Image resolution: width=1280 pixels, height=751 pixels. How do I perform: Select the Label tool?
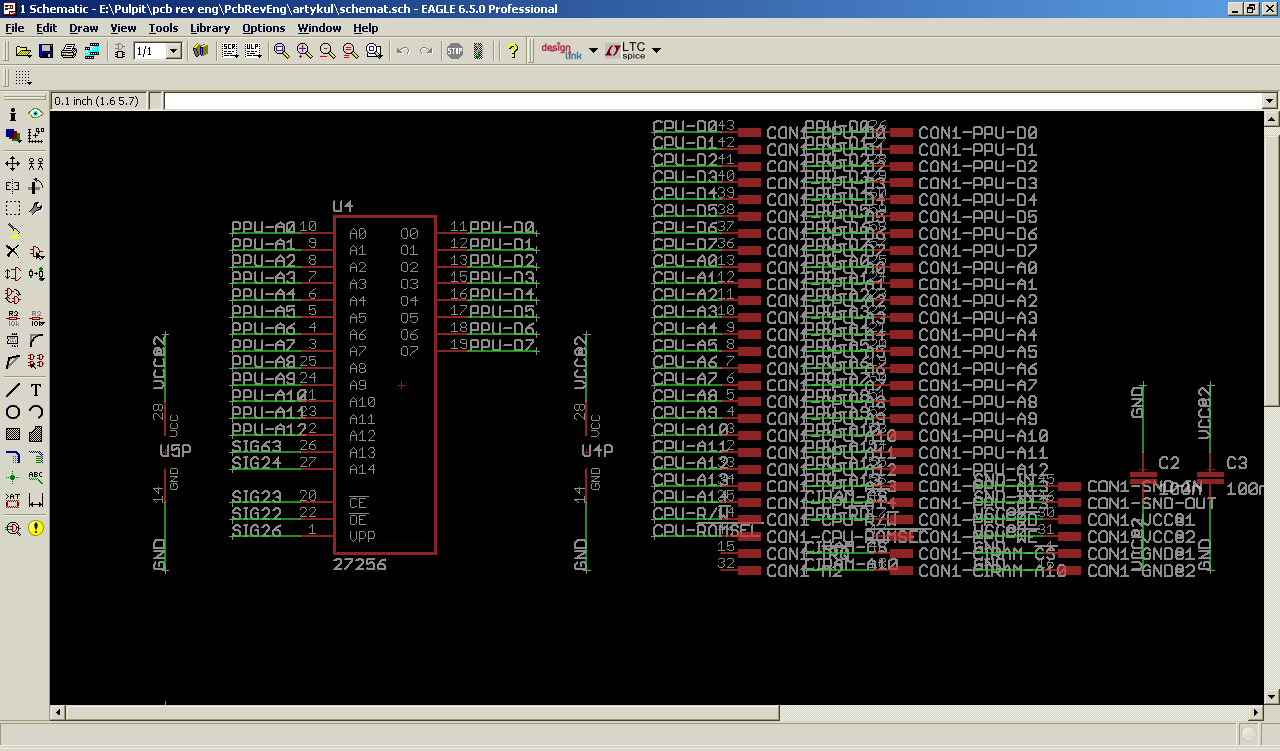pos(36,478)
